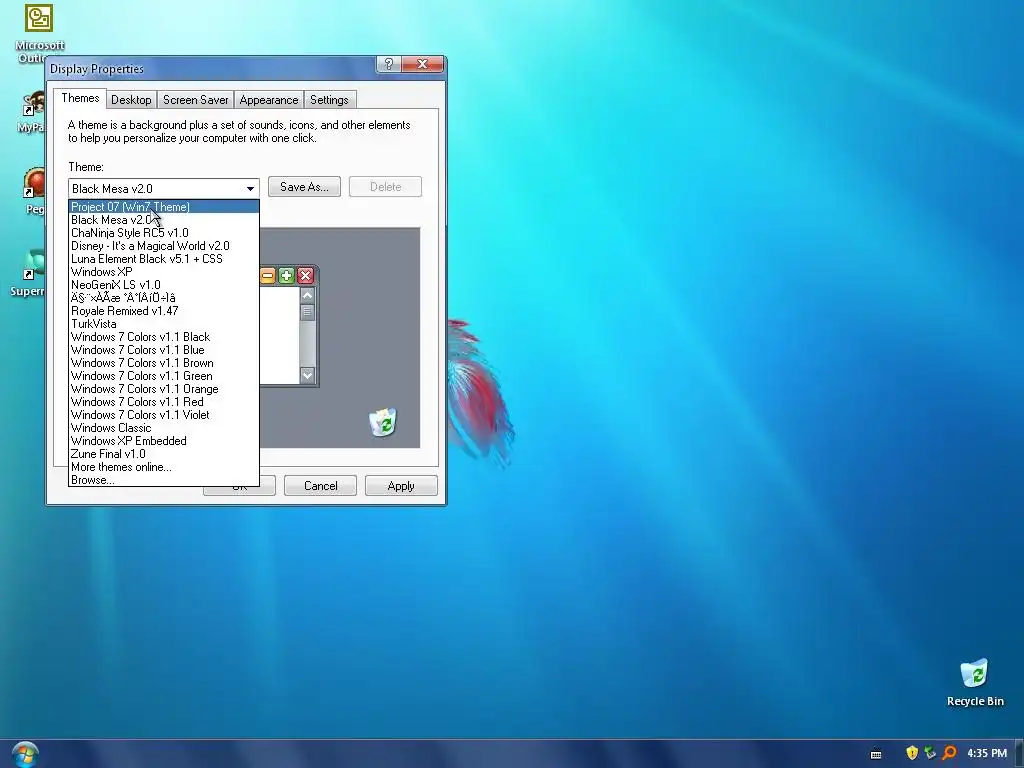Select Project 07 (Win7 Theme) from list

[x=164, y=207]
